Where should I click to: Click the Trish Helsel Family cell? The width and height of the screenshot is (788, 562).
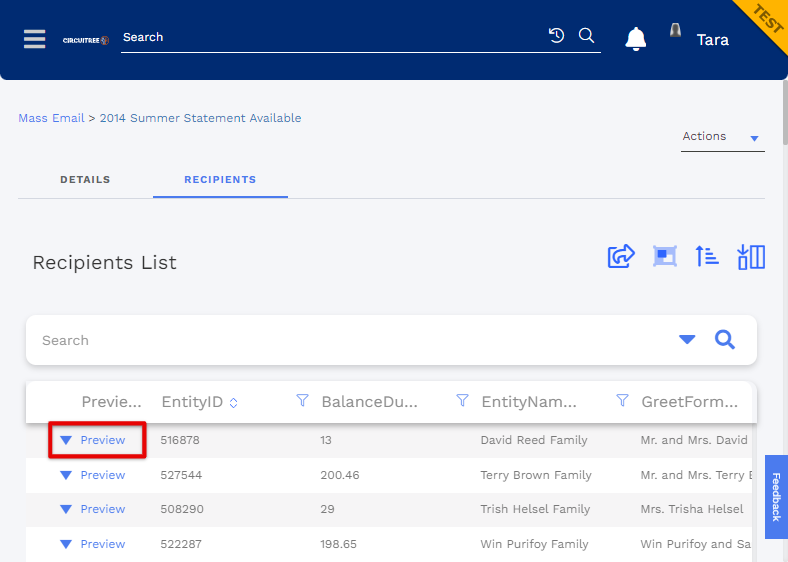point(535,509)
